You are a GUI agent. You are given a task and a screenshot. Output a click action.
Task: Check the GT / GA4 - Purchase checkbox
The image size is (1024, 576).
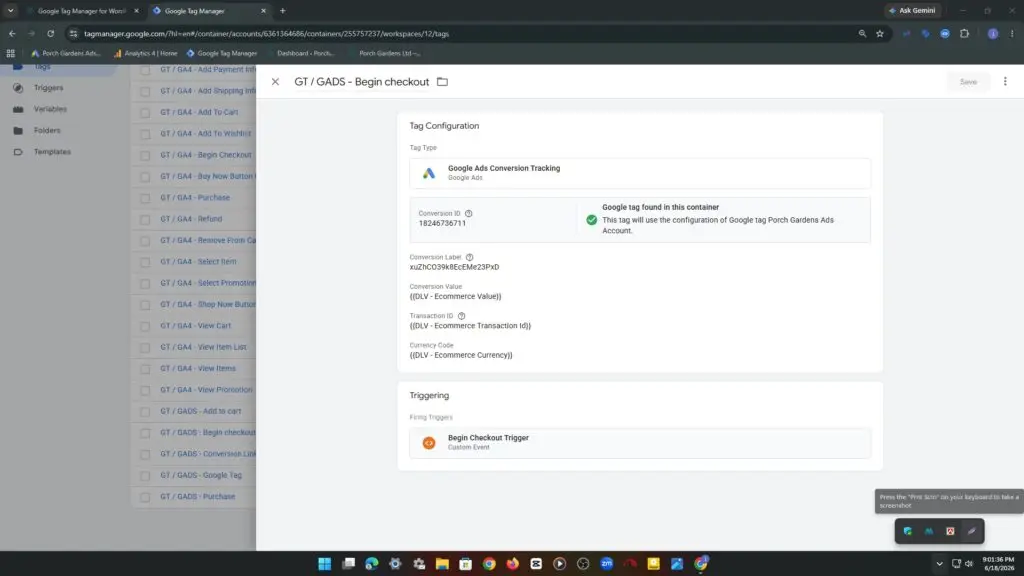coord(145,198)
